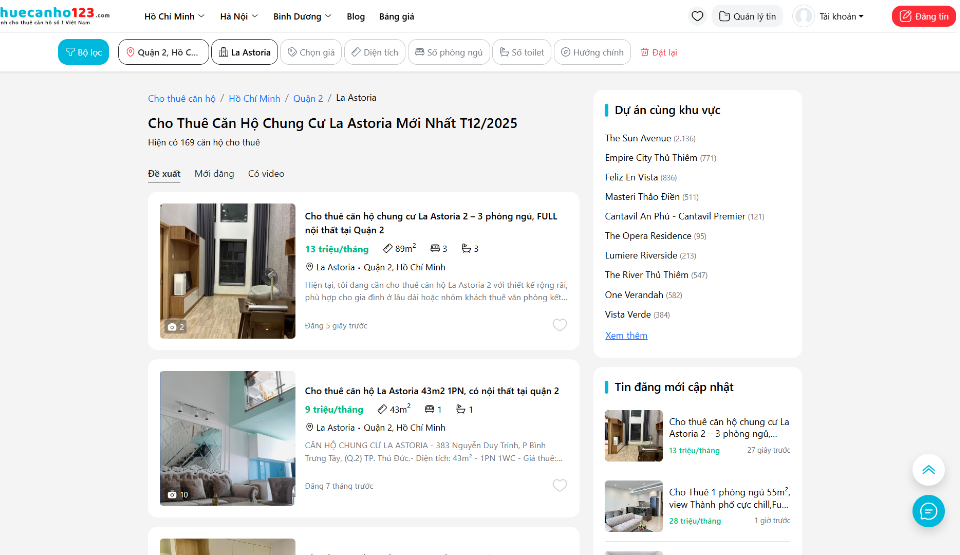
Task: Click the Đăng tin post button
Action: click(x=923, y=17)
